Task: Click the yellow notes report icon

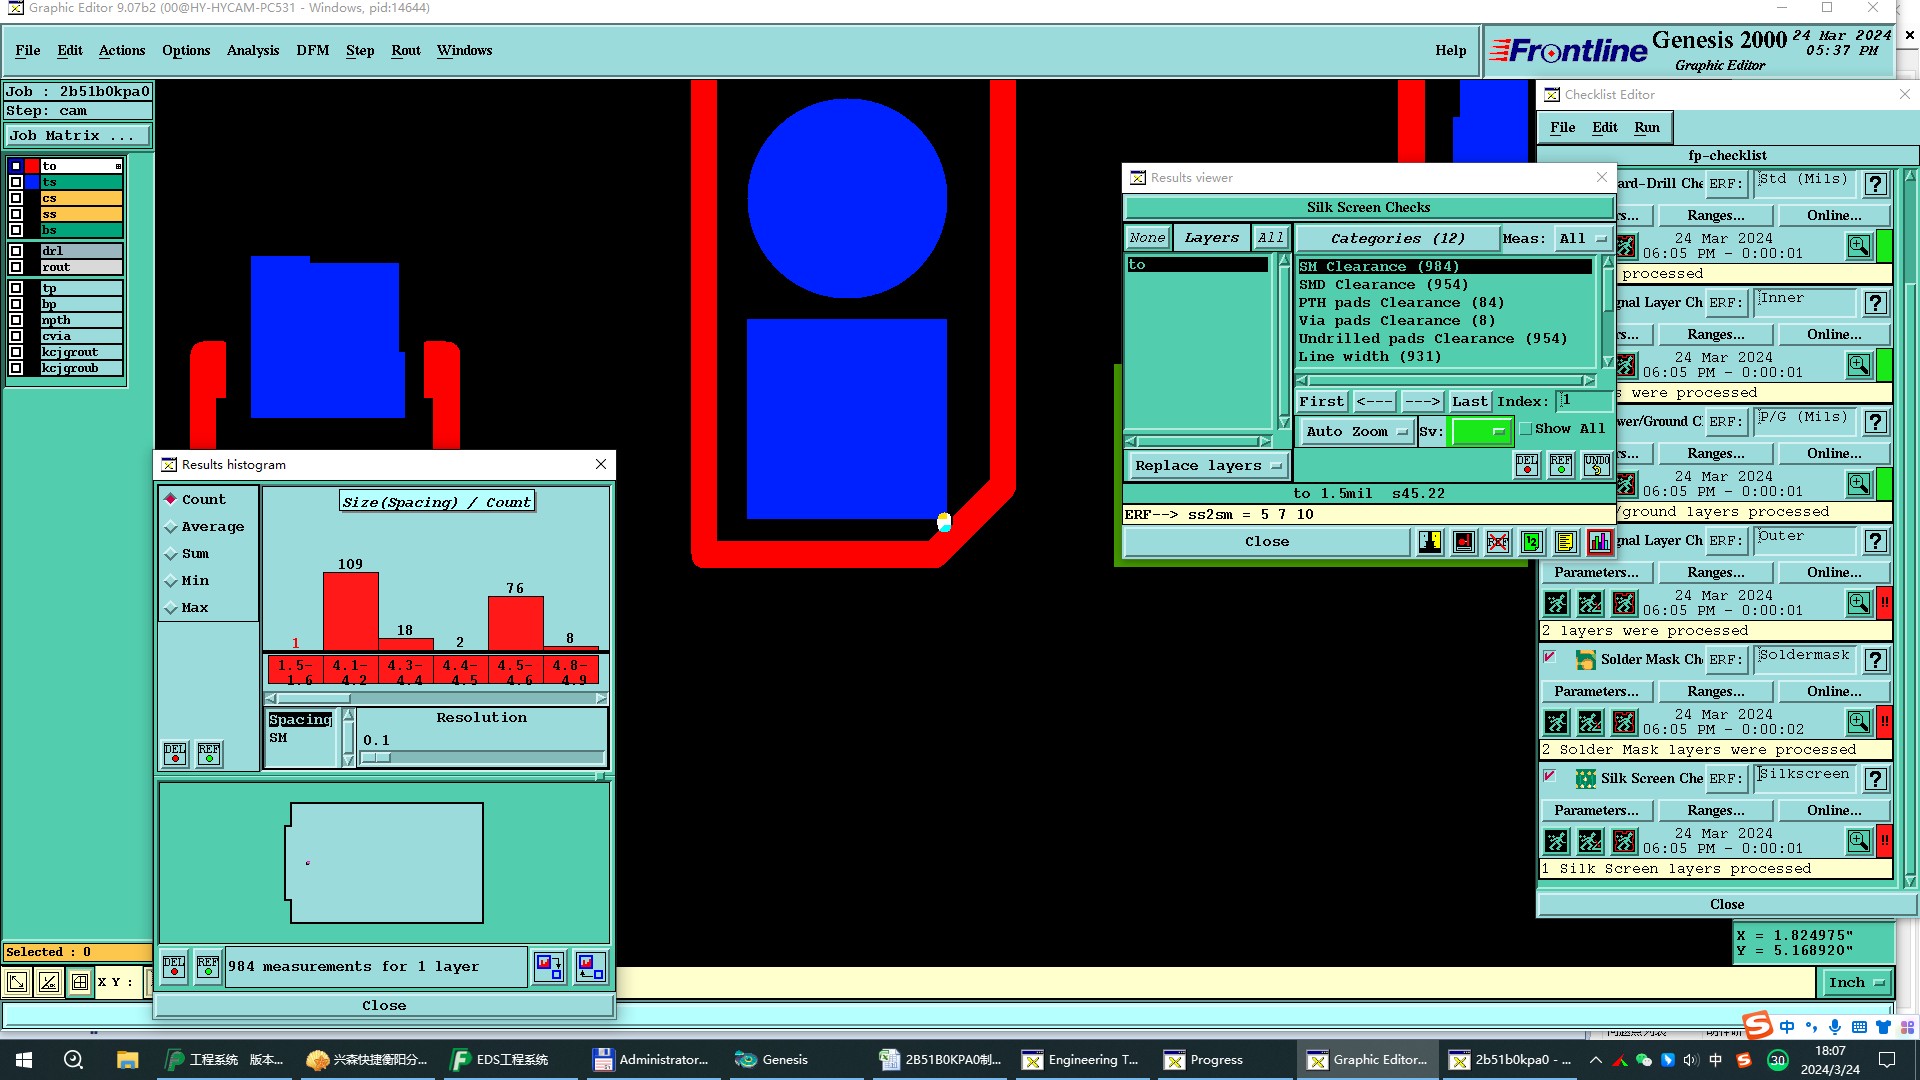Action: coord(1565,542)
